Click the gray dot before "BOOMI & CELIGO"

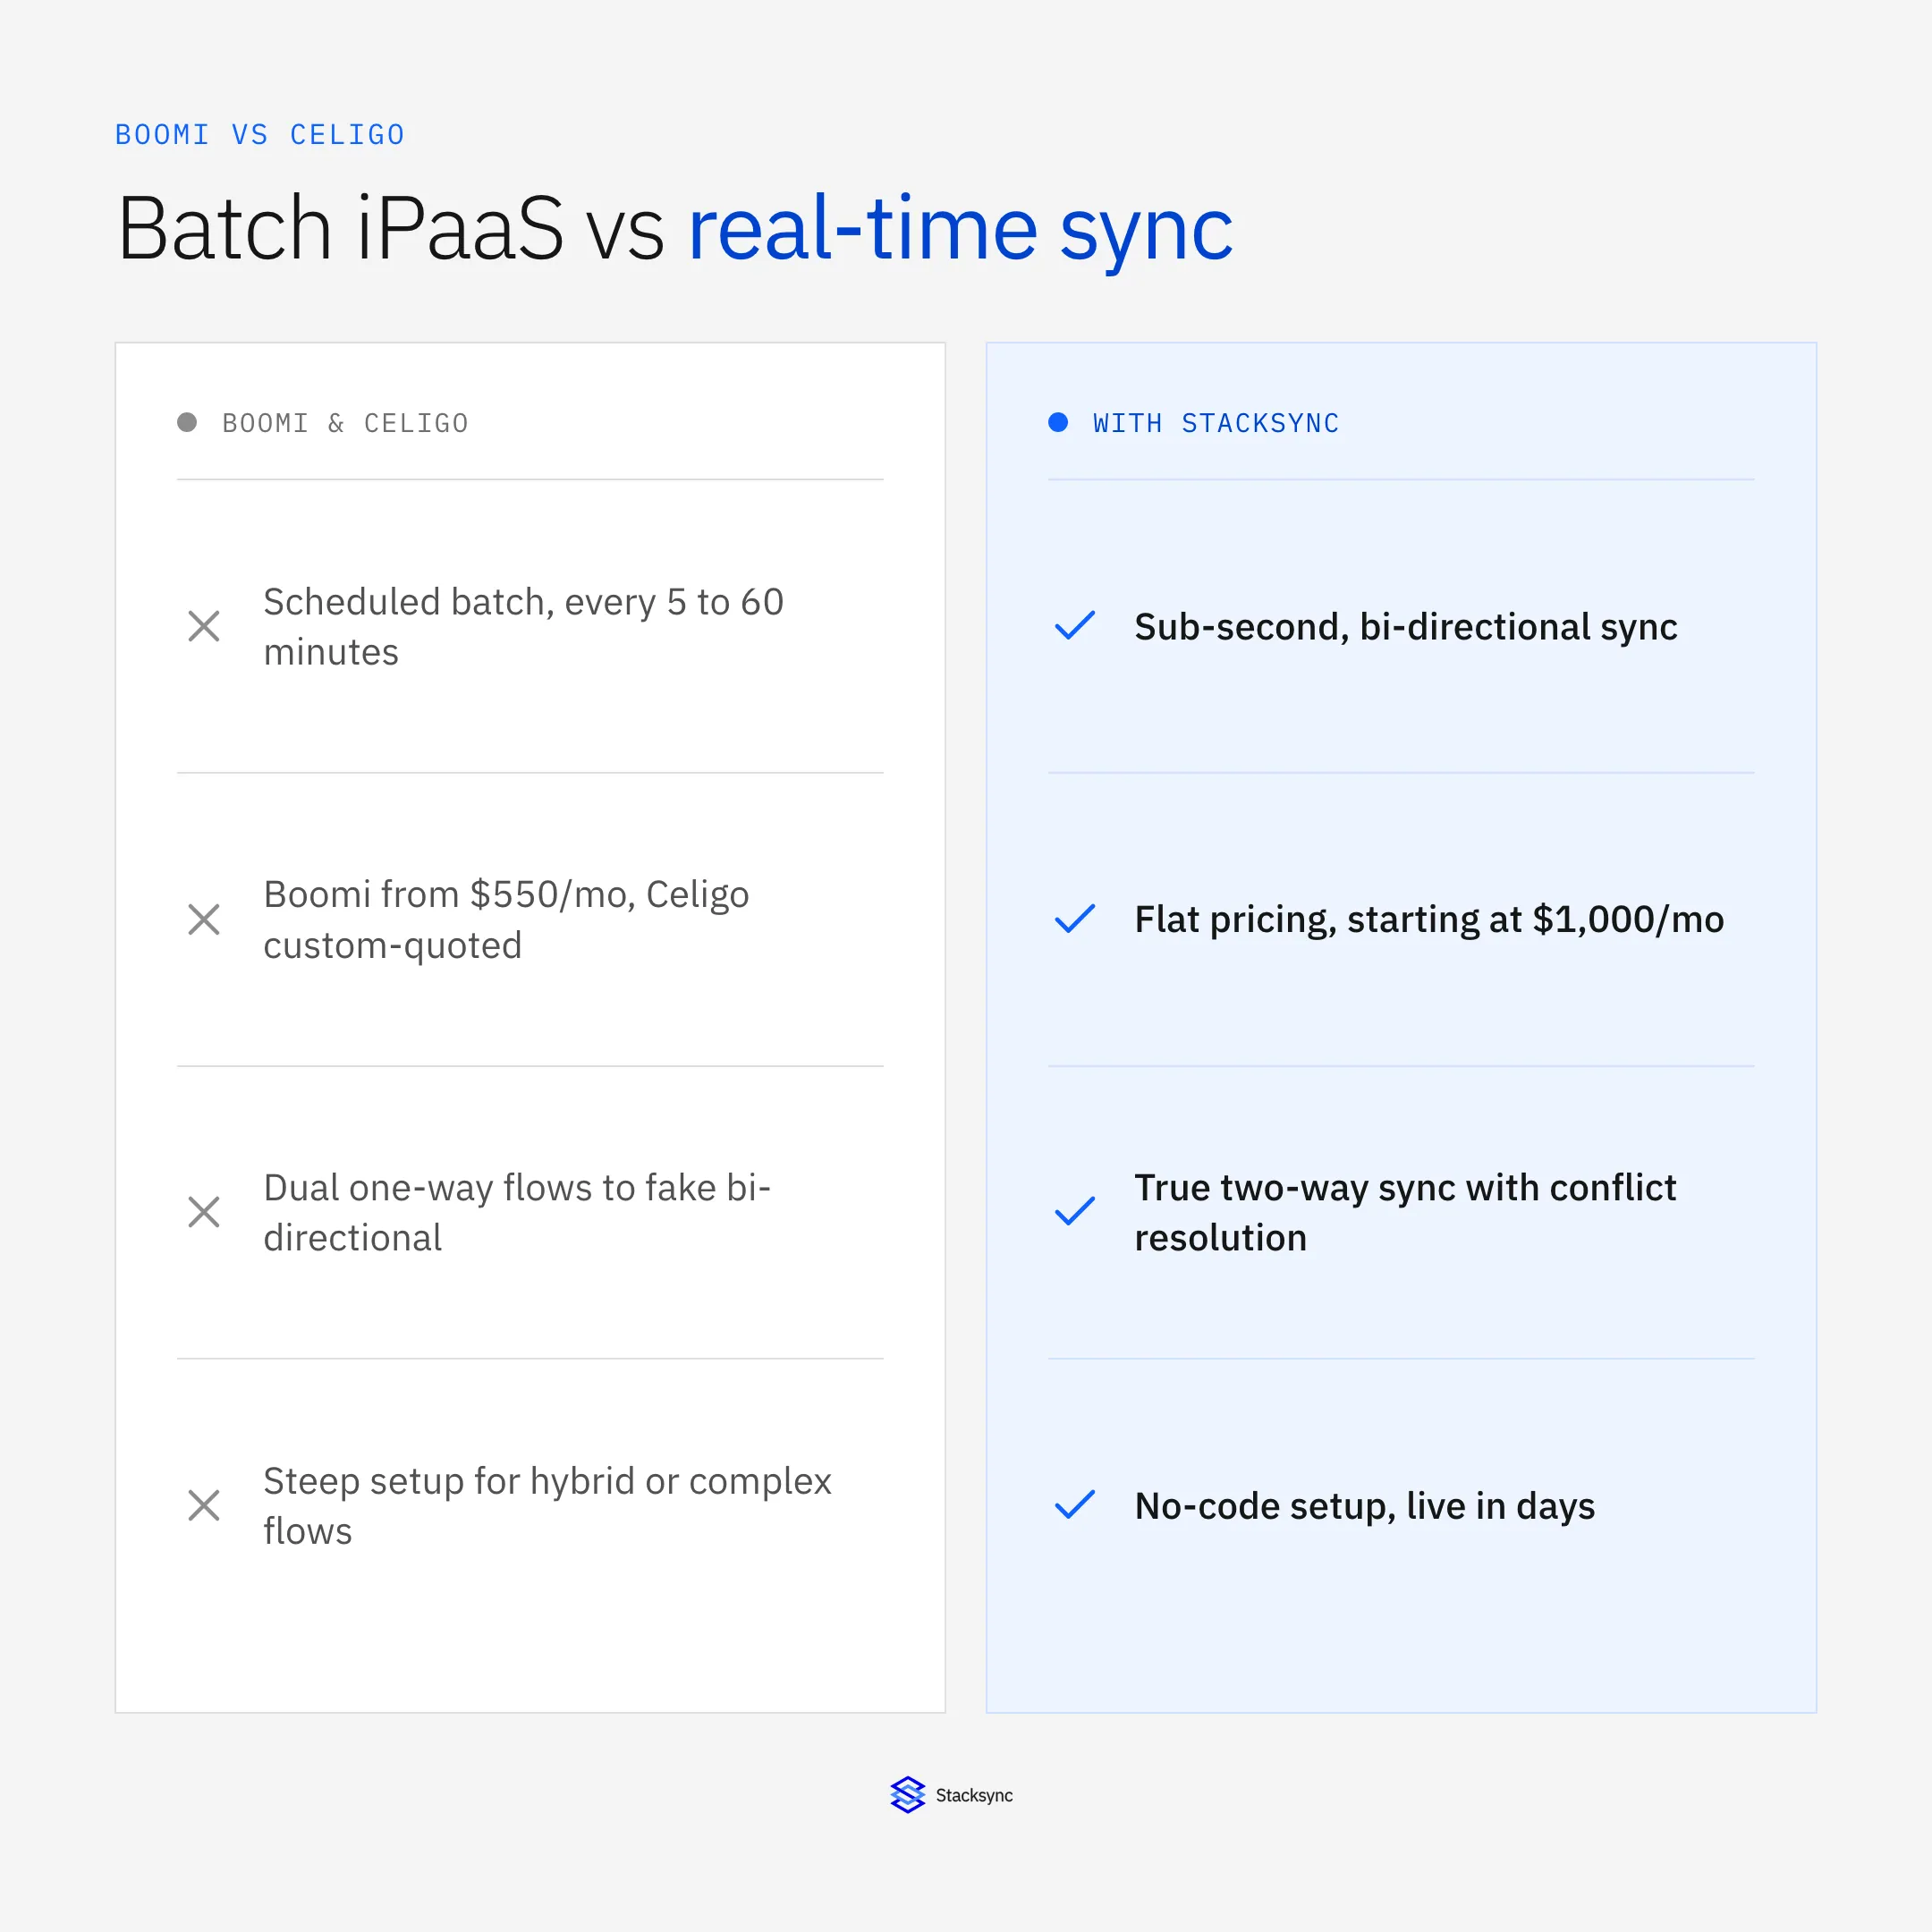click(187, 422)
